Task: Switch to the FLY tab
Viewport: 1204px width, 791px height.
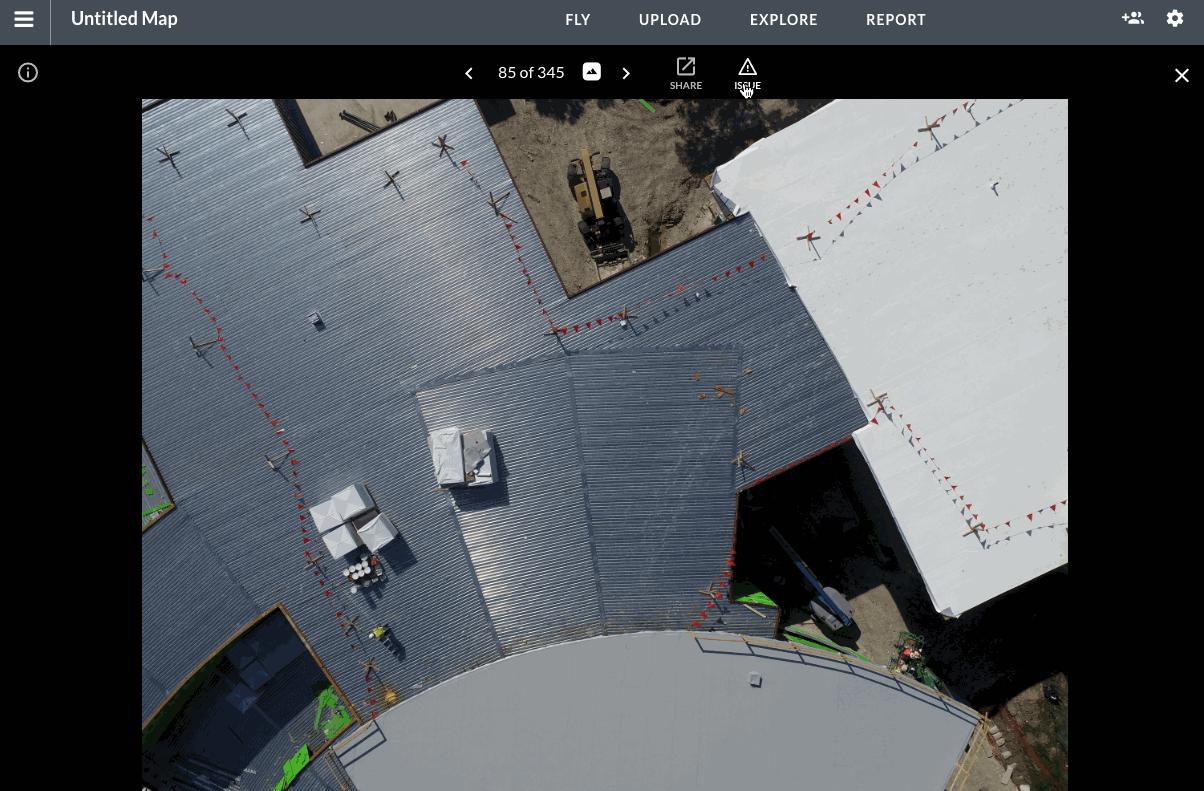Action: pyautogui.click(x=578, y=19)
